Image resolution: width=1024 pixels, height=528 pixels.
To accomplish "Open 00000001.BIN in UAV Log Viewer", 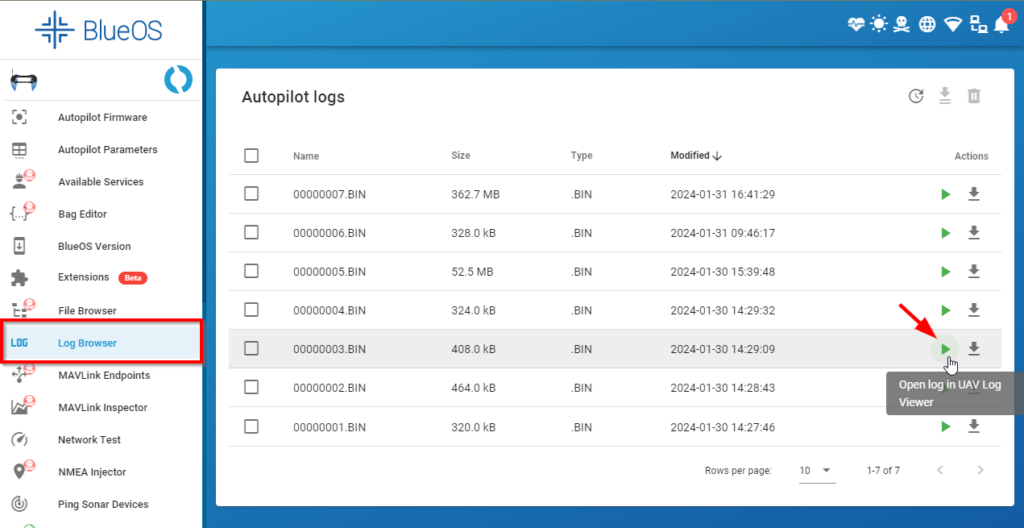I will point(945,427).
